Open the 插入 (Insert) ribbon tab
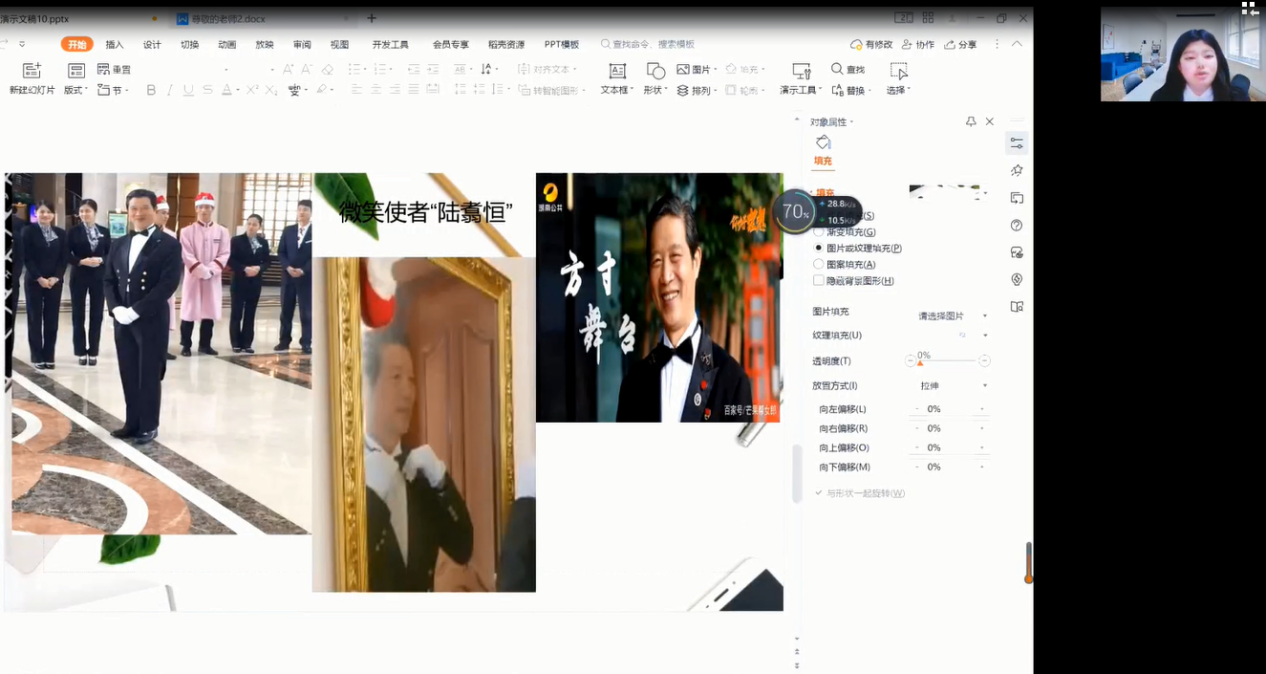This screenshot has height=674, width=1266. tap(114, 44)
